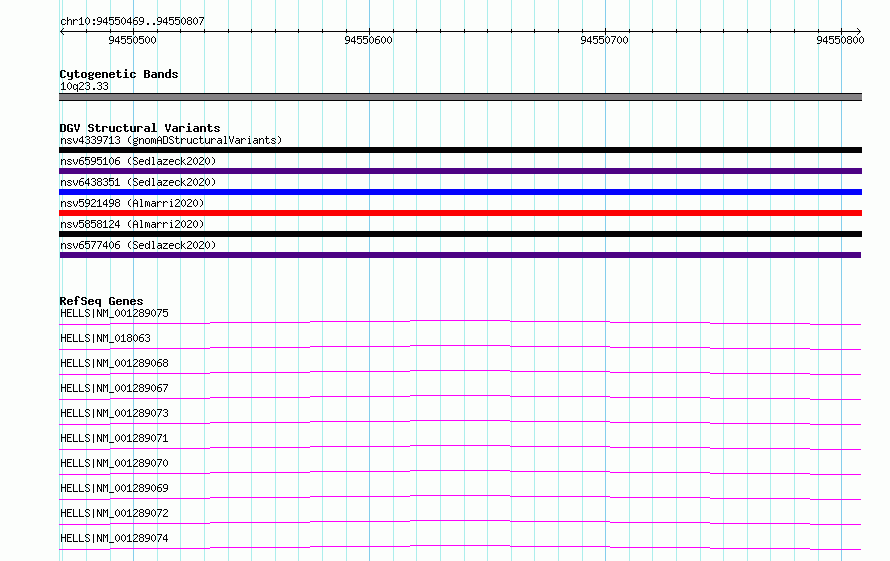
Task: Click the 94550500 ruler coordinate
Action: click(132, 40)
